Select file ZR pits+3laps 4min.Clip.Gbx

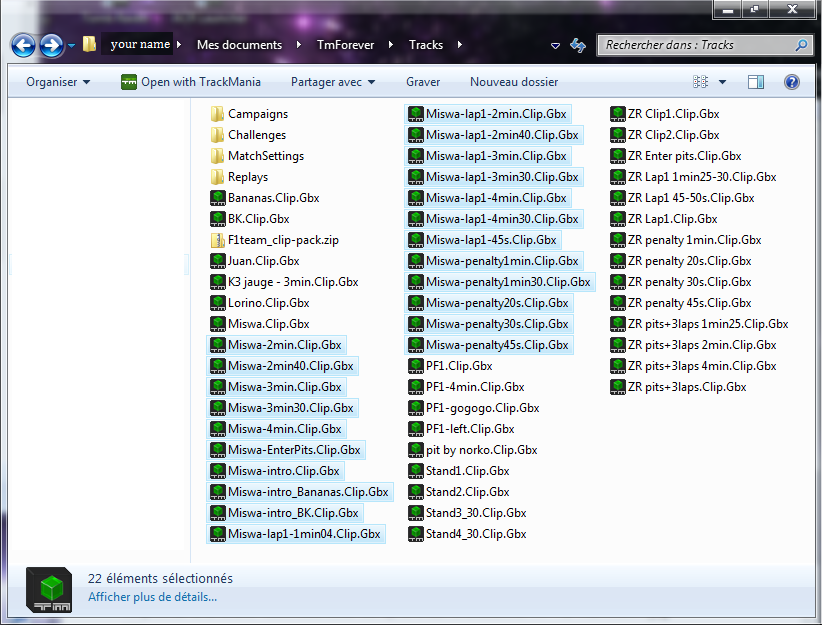[x=694, y=365]
